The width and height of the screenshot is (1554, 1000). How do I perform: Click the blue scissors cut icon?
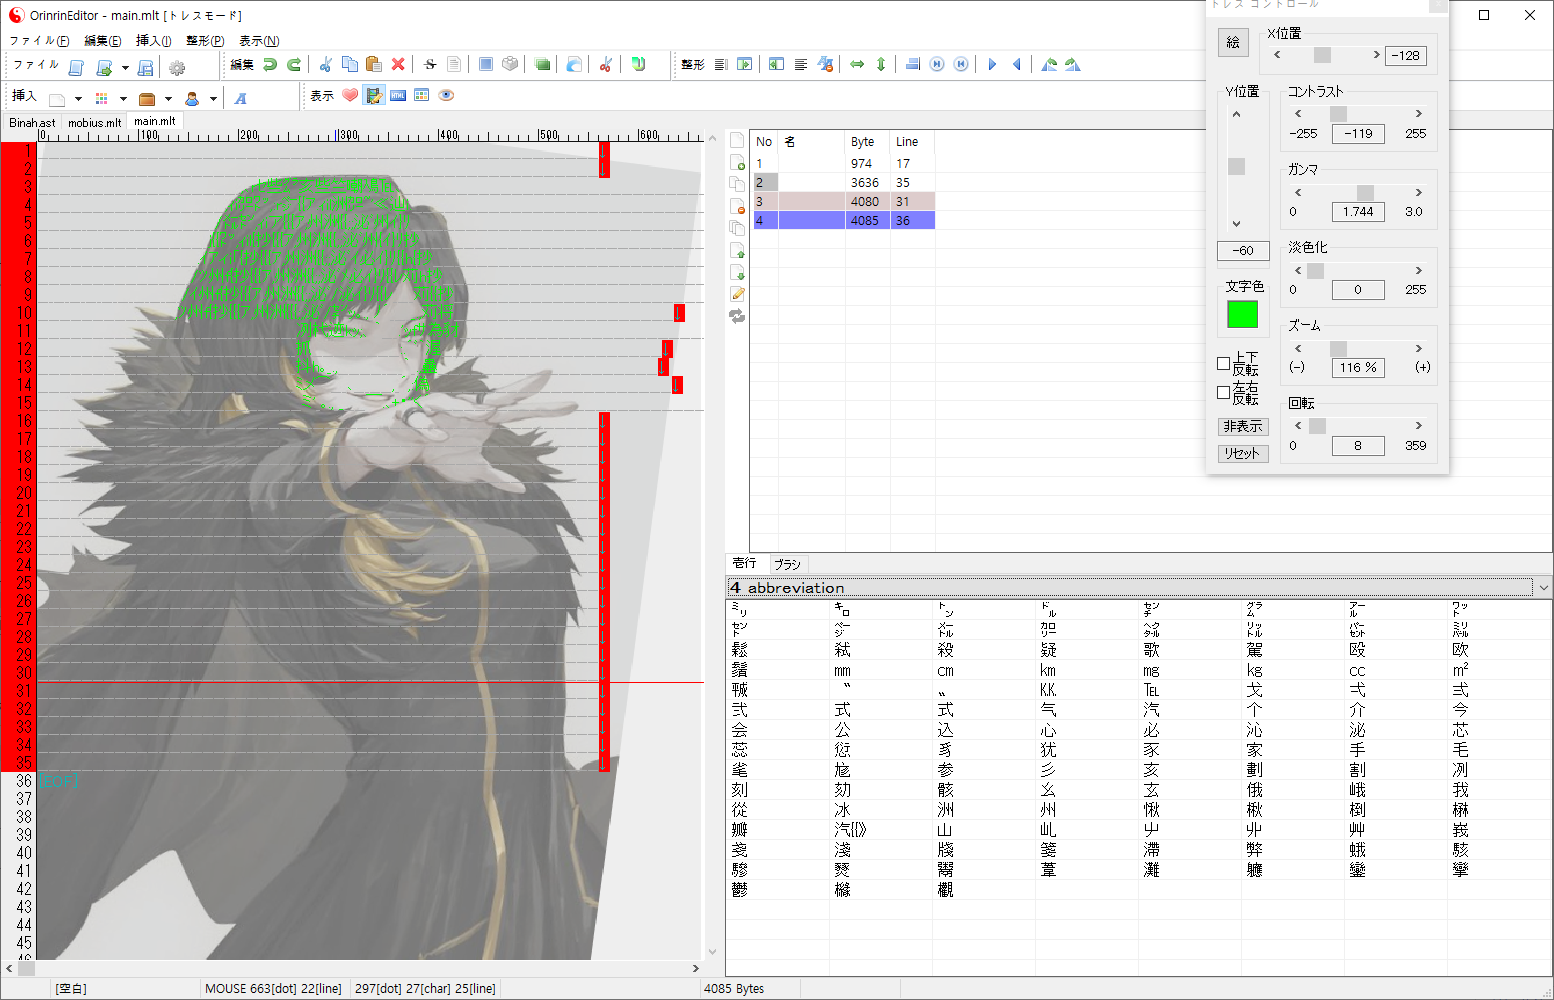[325, 65]
